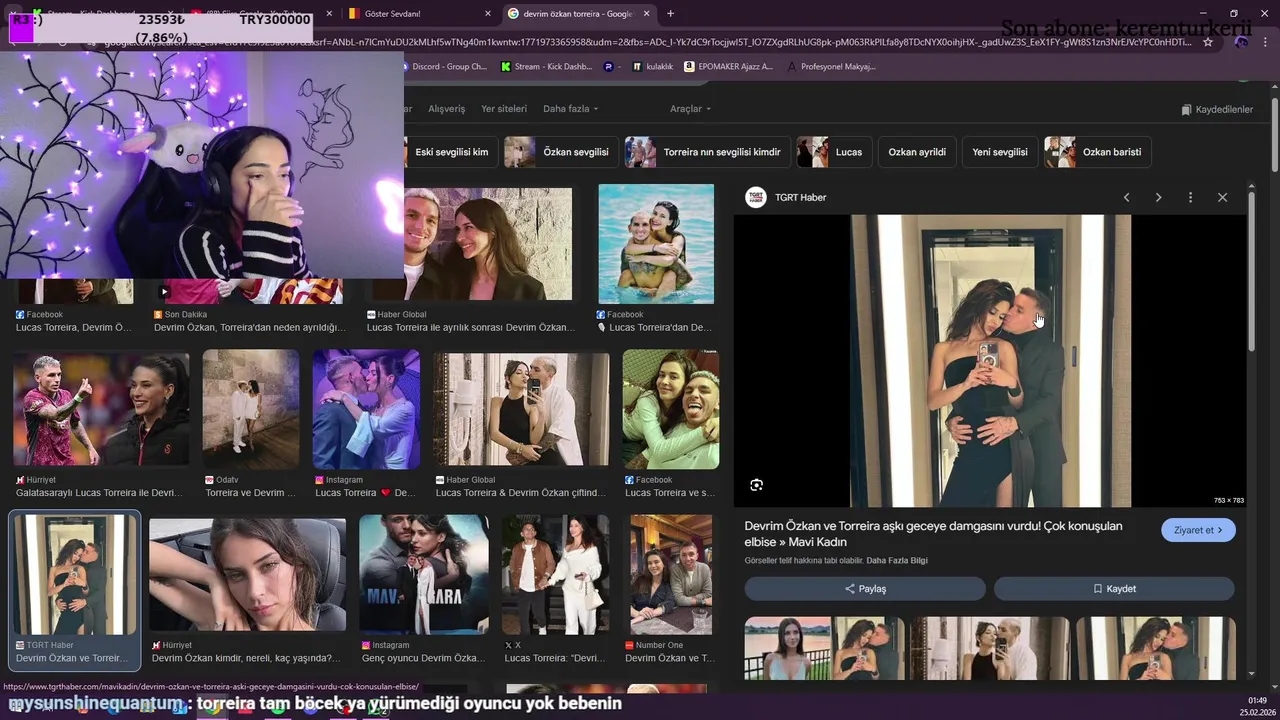Viewport: 1280px width, 720px height.
Task: Apply the Ozkan ayrildi filter chip
Action: 917,152
